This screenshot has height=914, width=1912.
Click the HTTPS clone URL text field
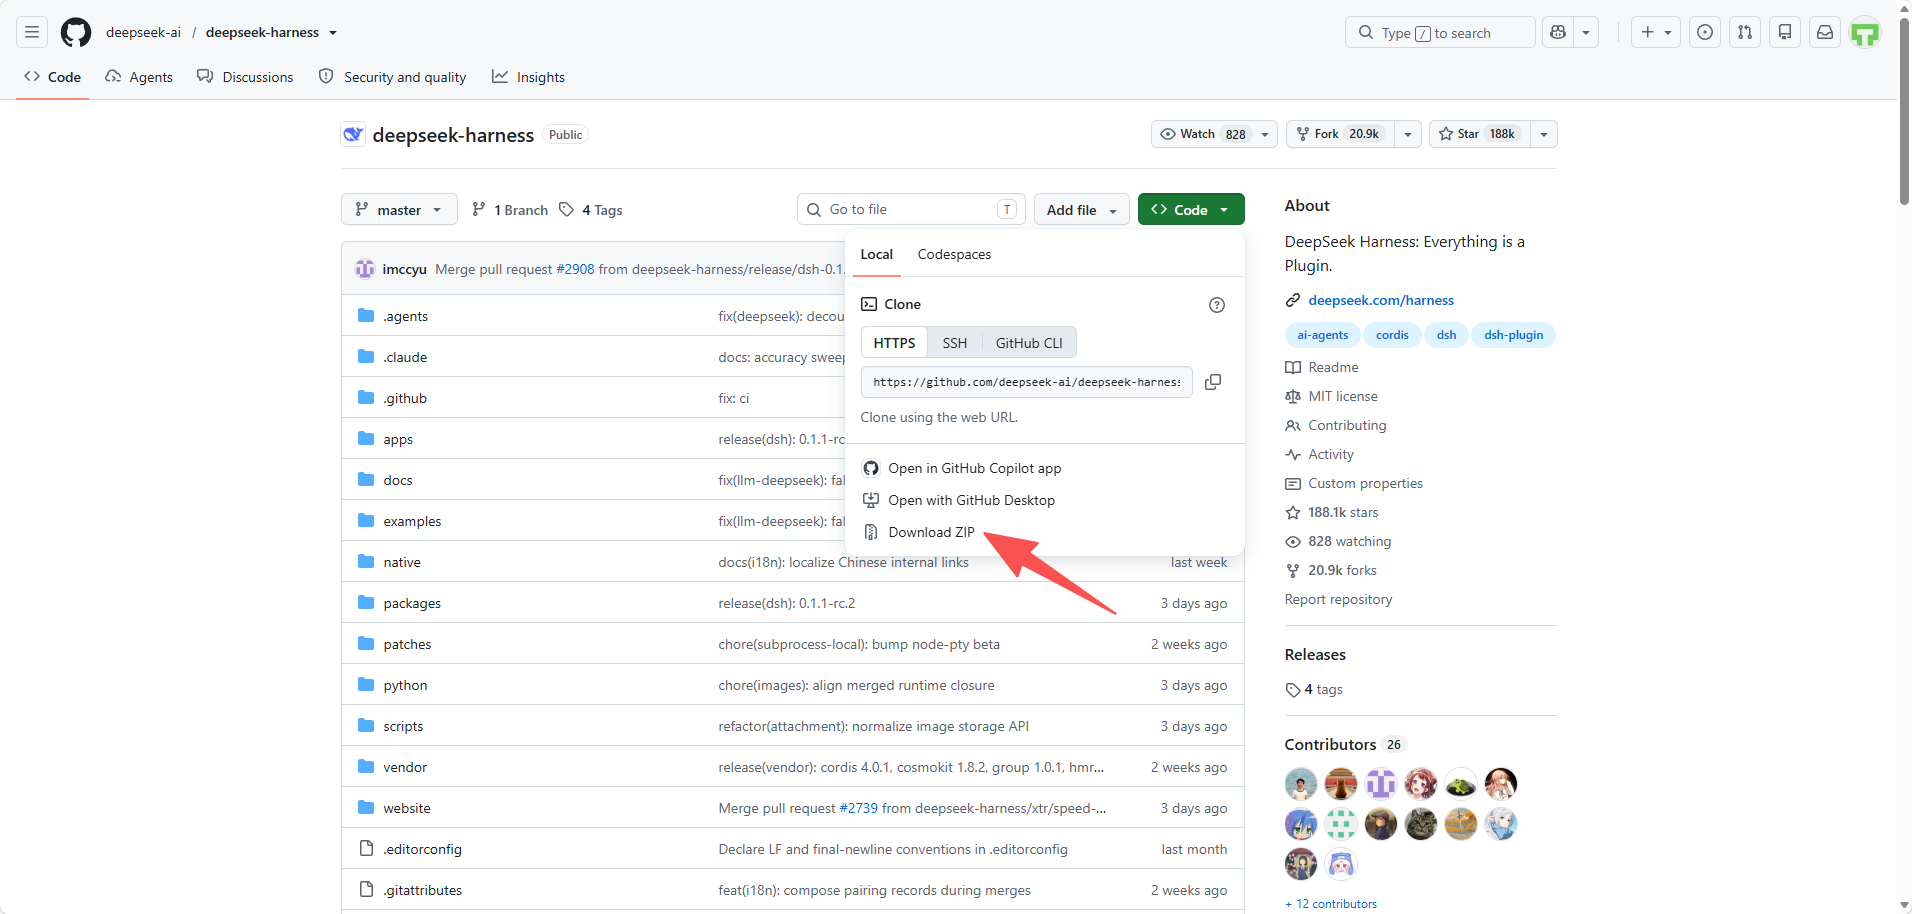coord(1027,382)
